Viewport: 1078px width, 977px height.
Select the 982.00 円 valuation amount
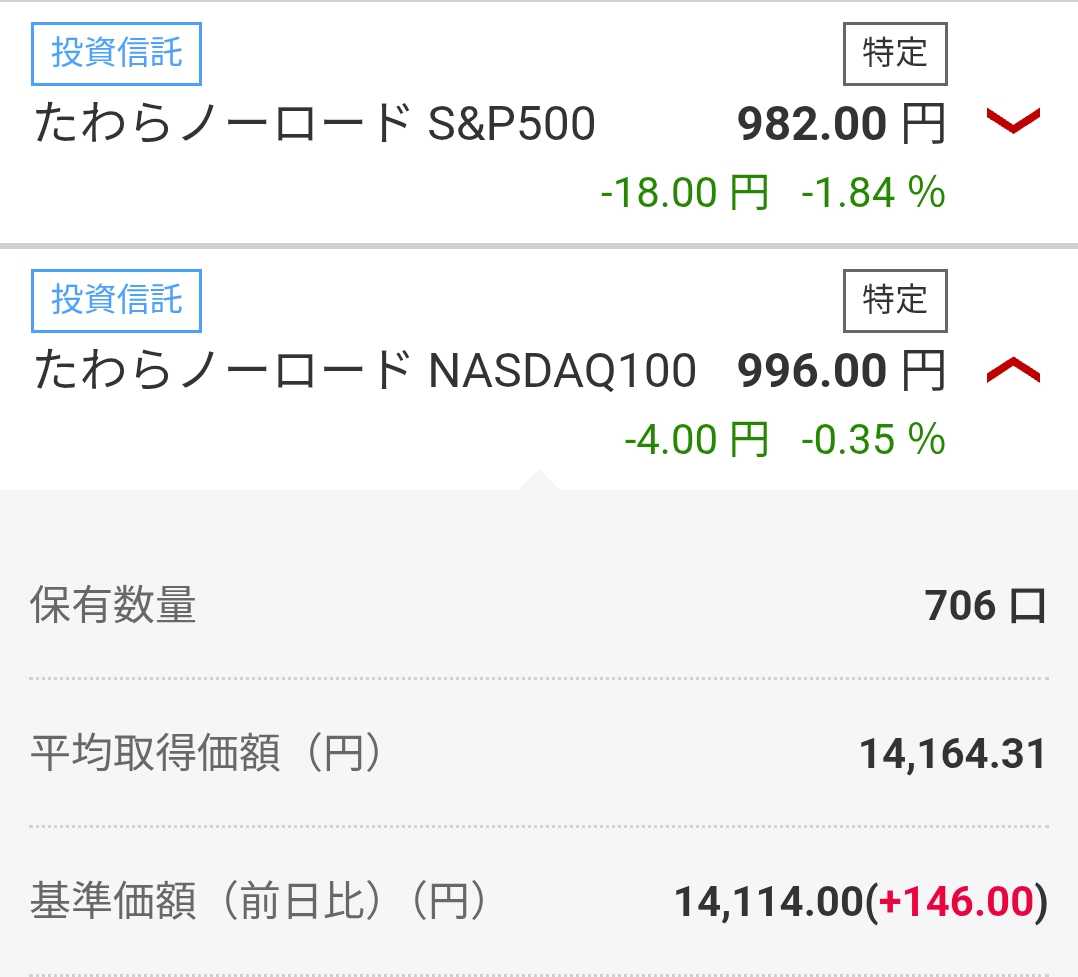pos(841,124)
